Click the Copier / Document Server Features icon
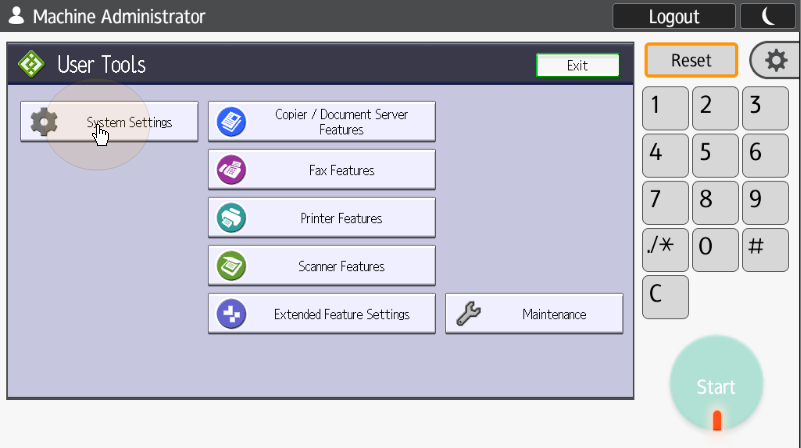The width and height of the screenshot is (801, 448). 231,122
